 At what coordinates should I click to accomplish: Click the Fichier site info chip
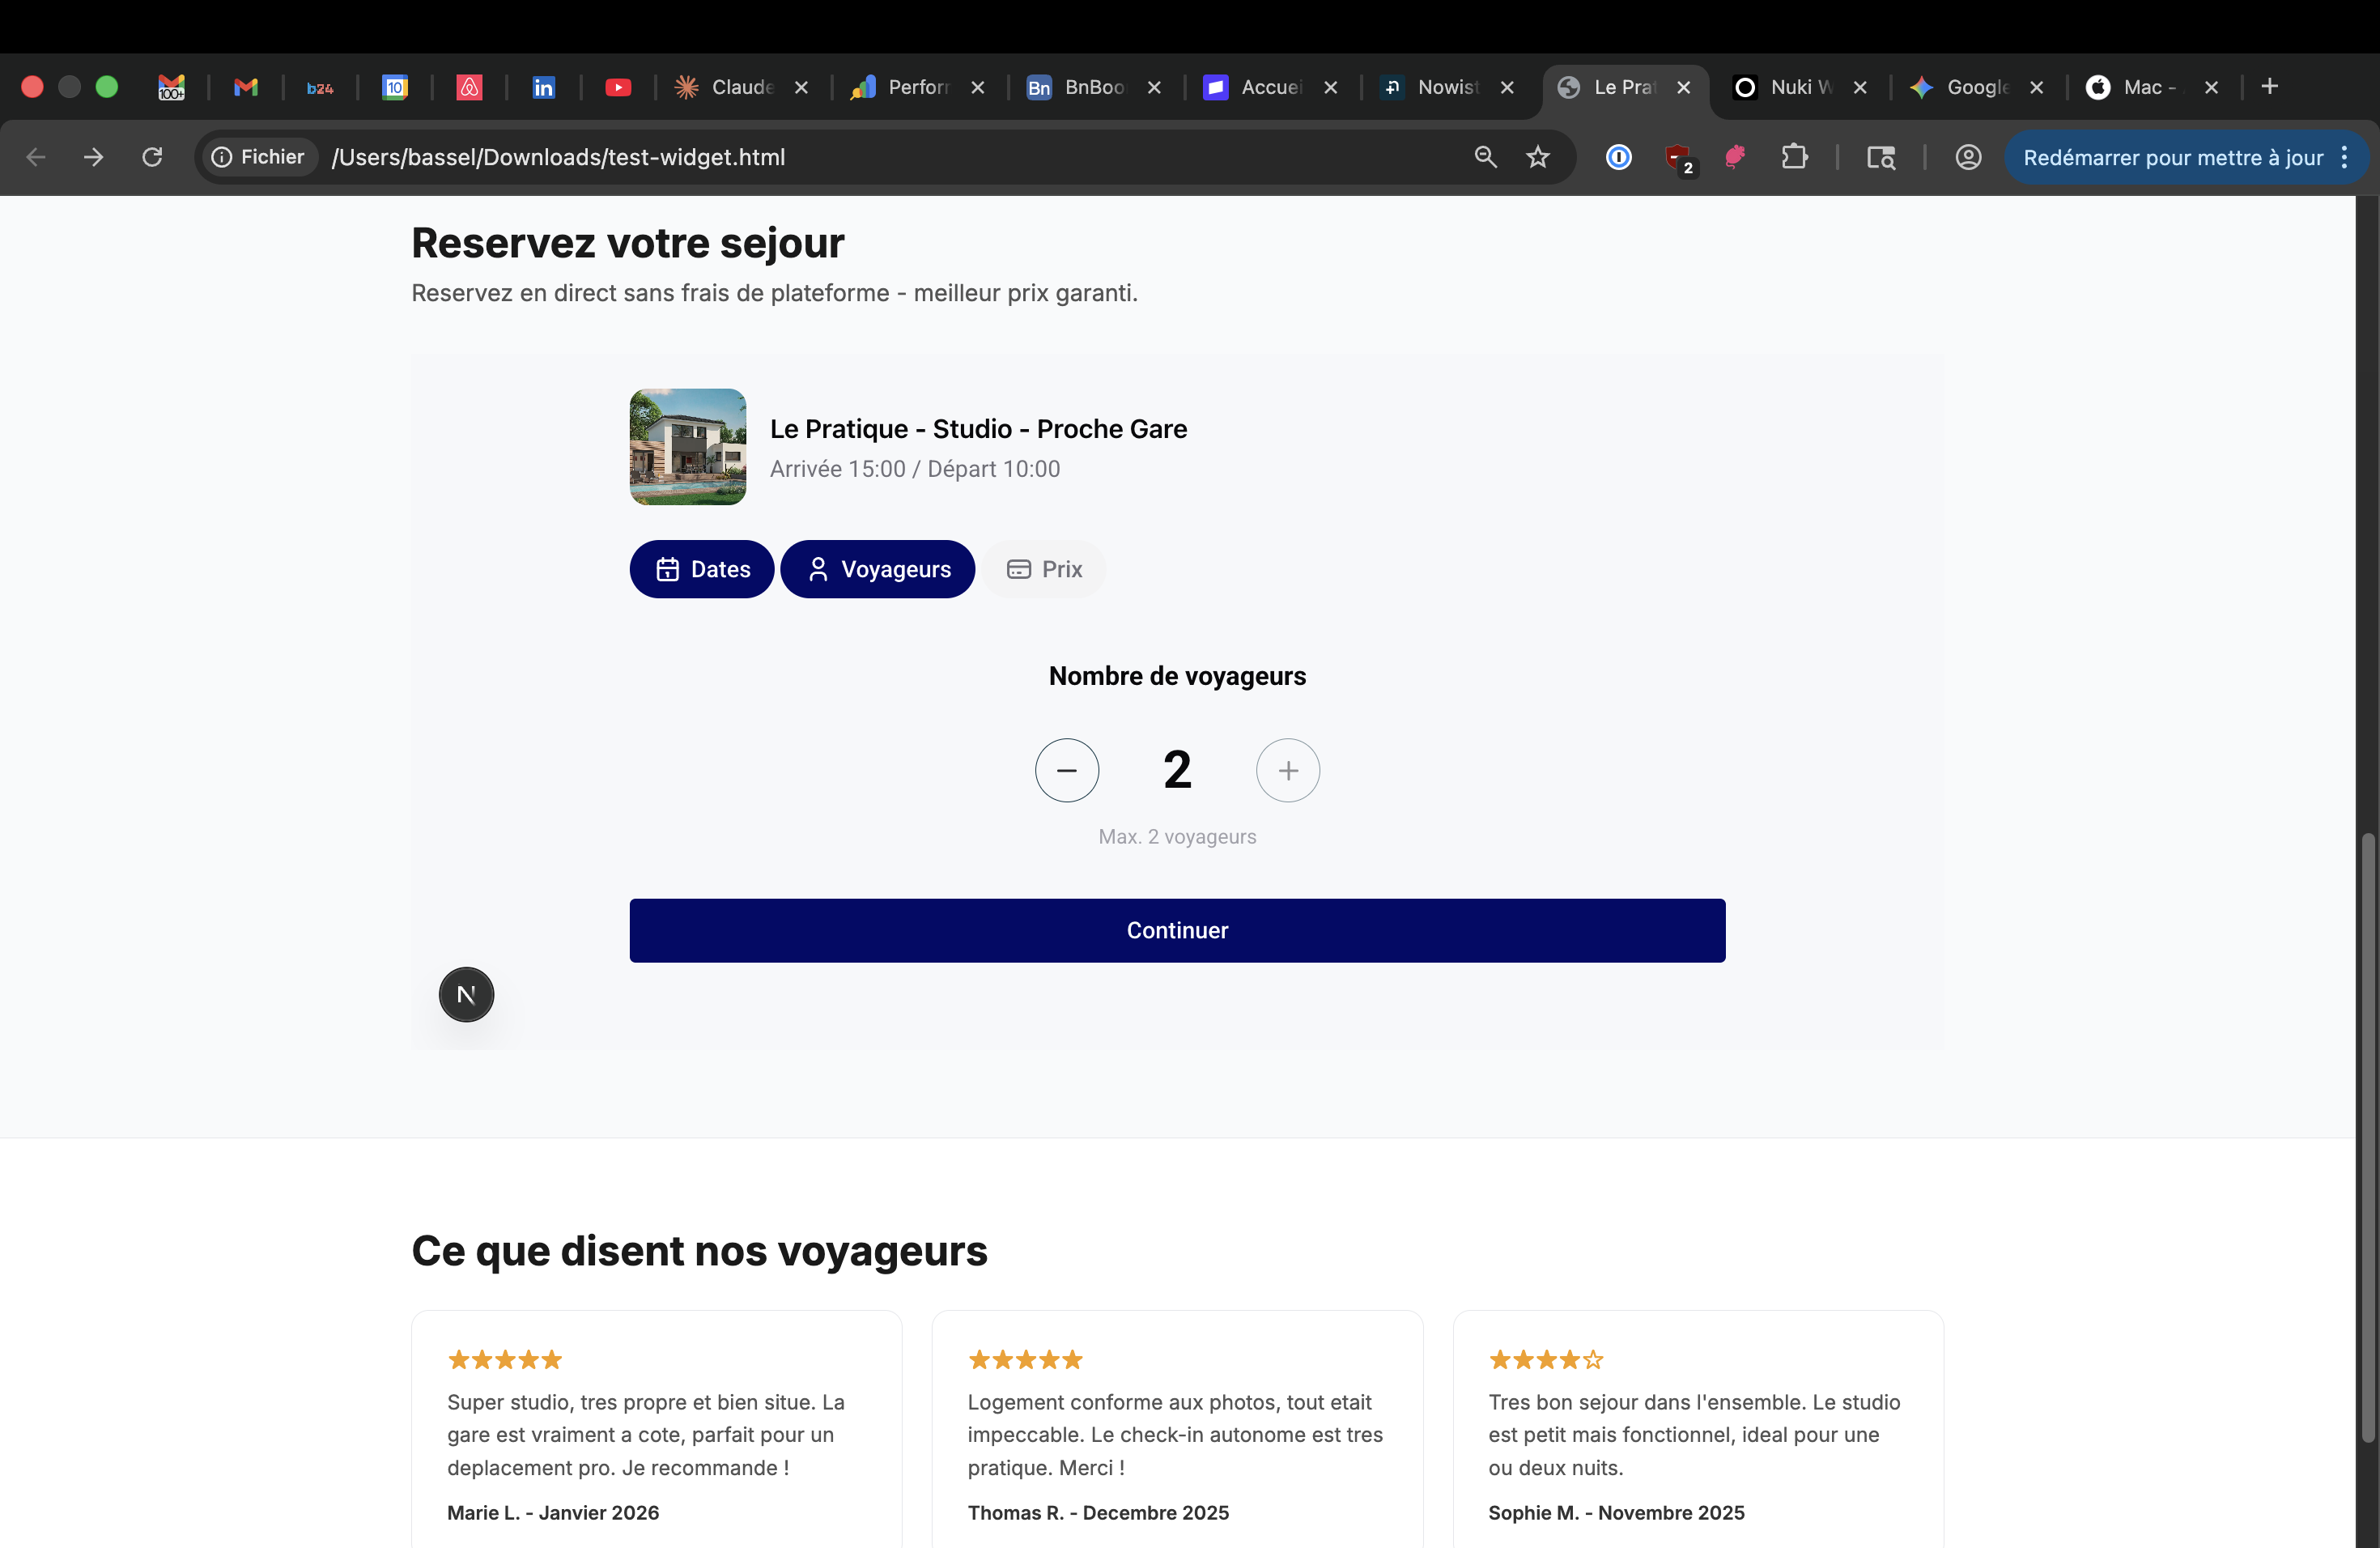pos(259,157)
